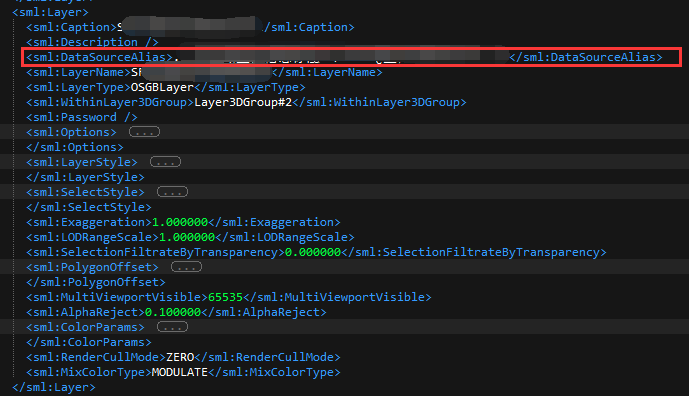Click the LODRangeScale value 1.000000

click(187, 237)
